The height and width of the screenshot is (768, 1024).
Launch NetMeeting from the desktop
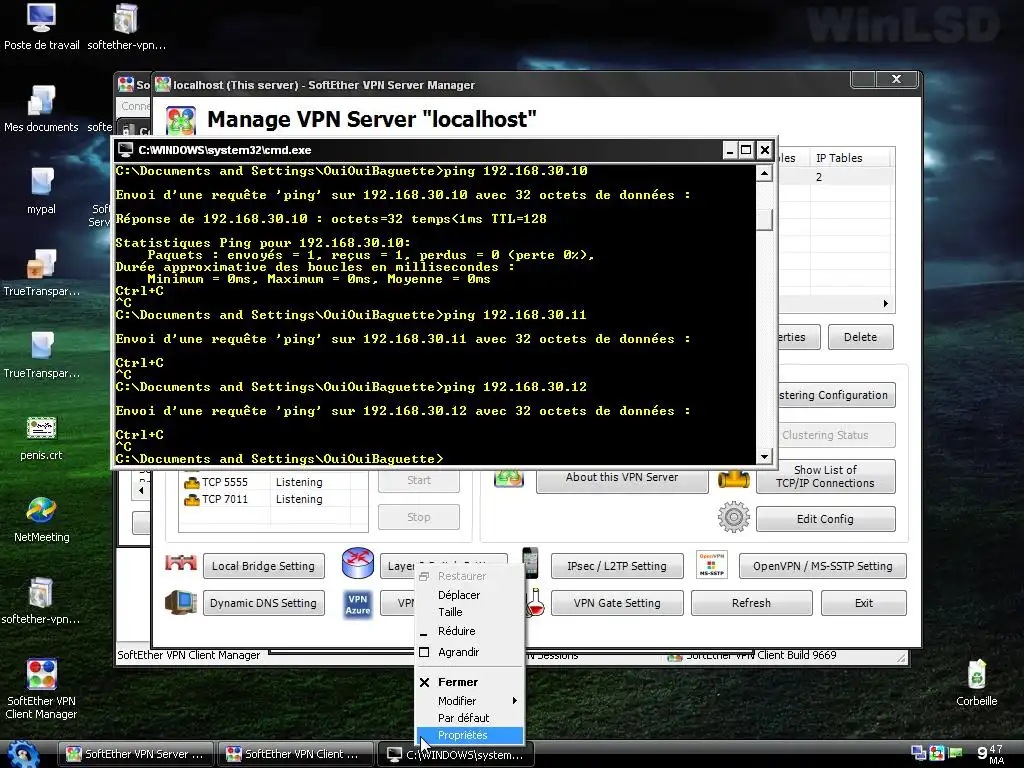(41, 519)
